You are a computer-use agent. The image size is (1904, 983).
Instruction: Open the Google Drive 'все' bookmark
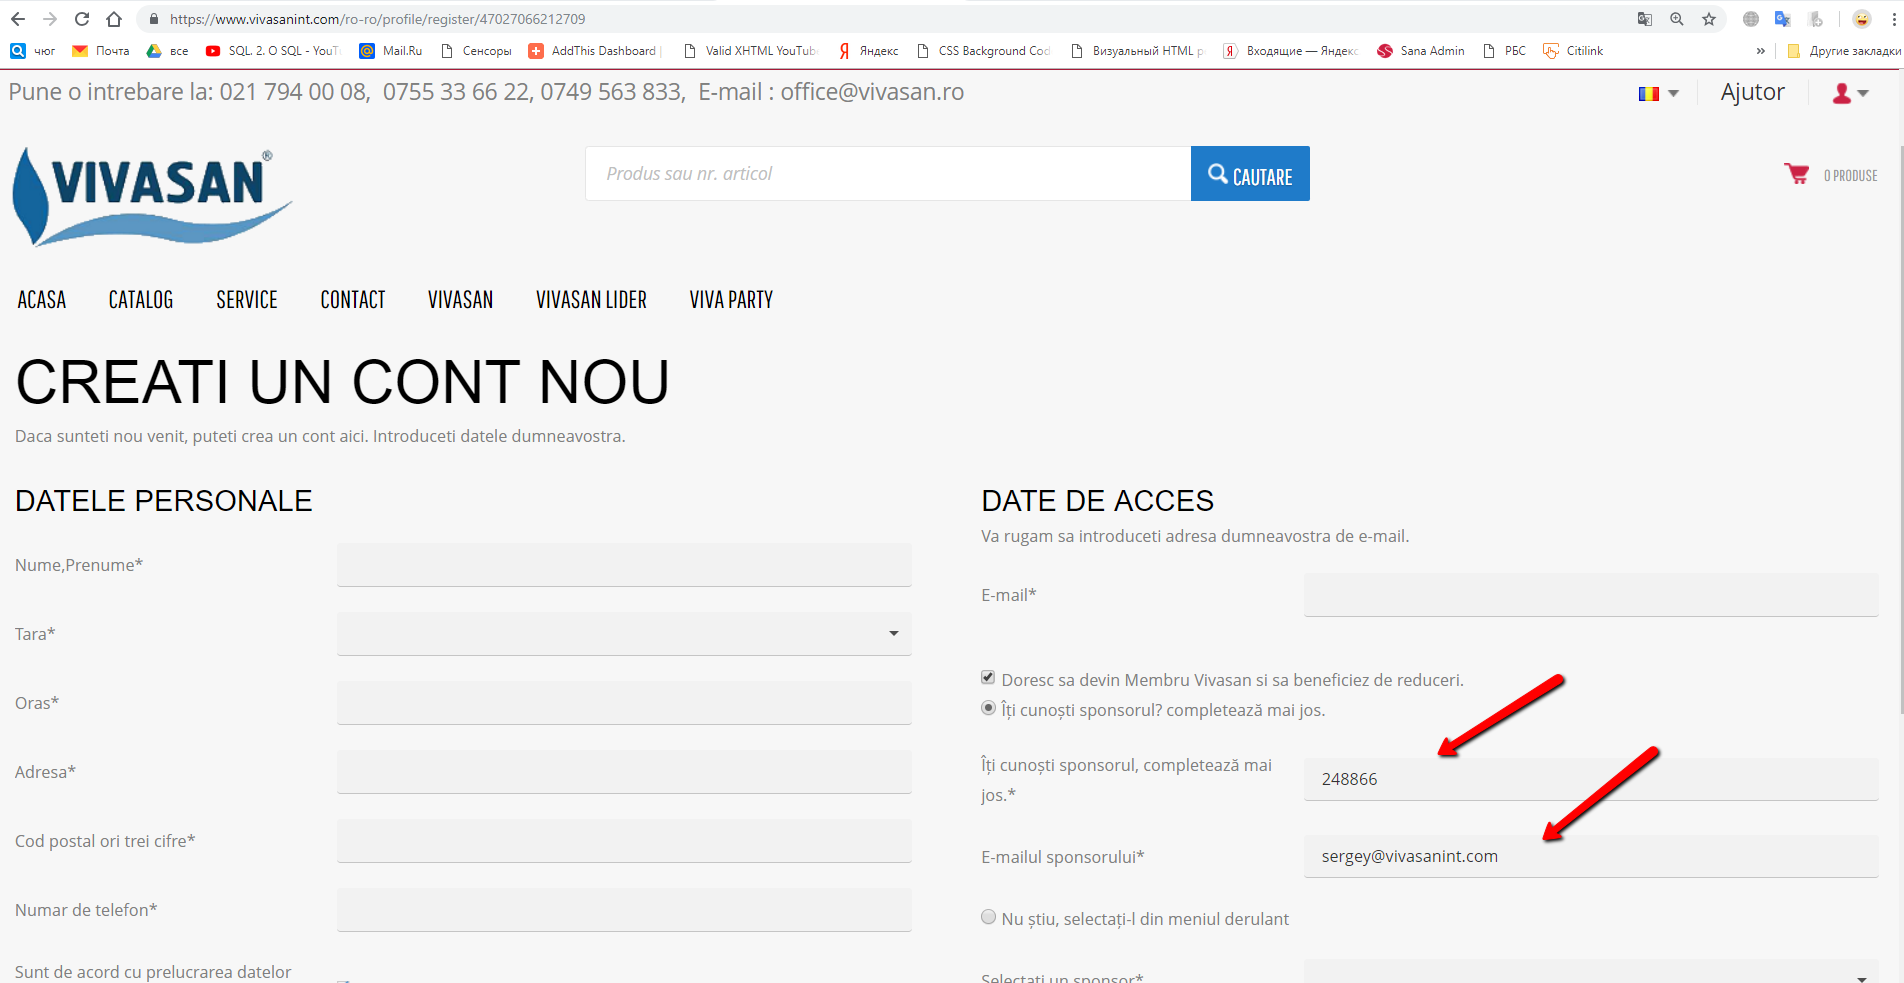coord(167,51)
